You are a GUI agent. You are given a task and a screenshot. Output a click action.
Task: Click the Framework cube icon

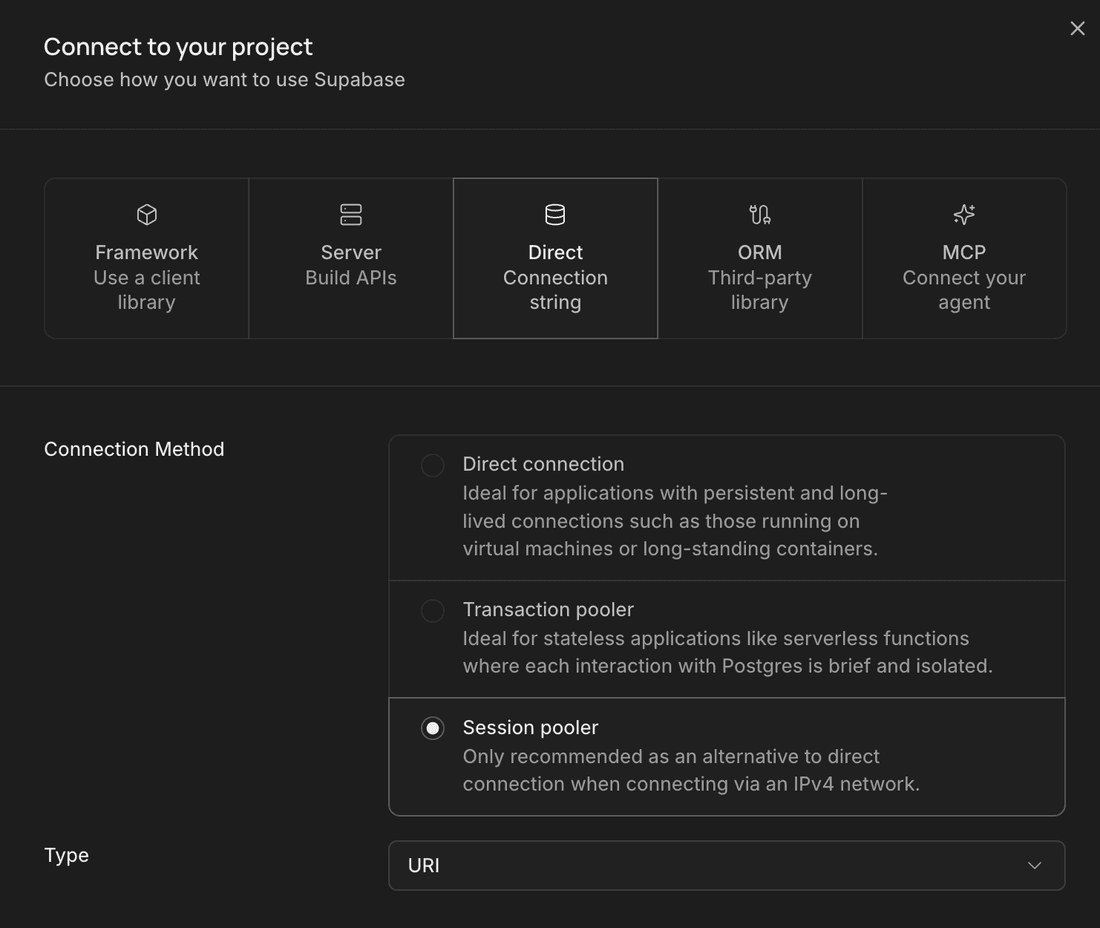pyautogui.click(x=147, y=215)
